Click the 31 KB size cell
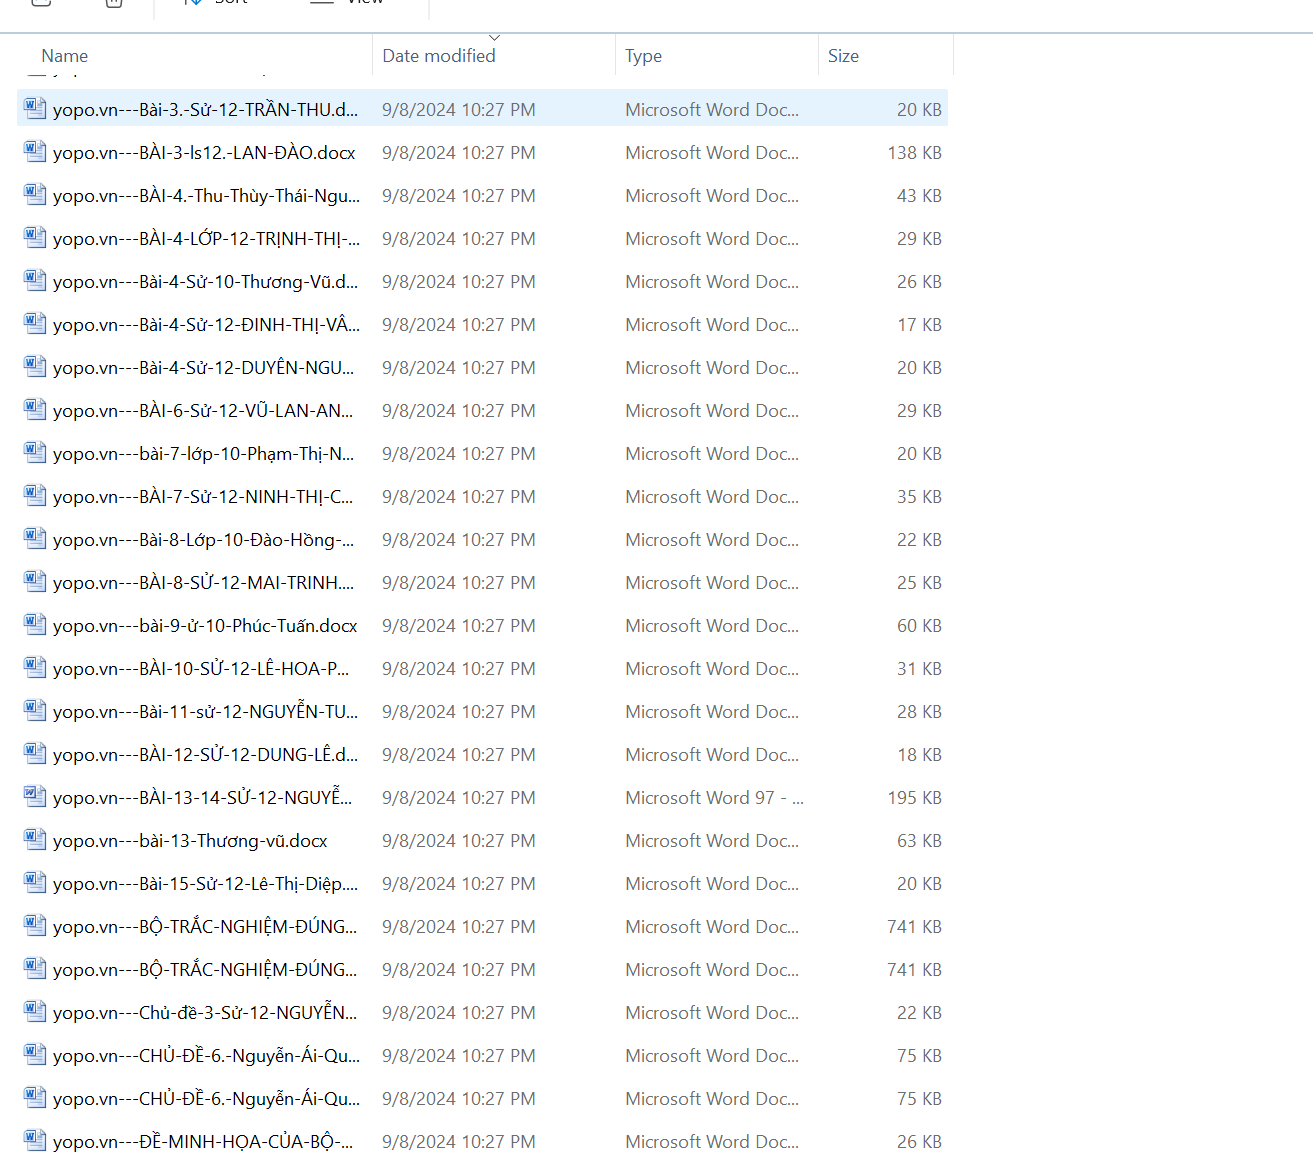1313x1171 pixels. tap(919, 669)
